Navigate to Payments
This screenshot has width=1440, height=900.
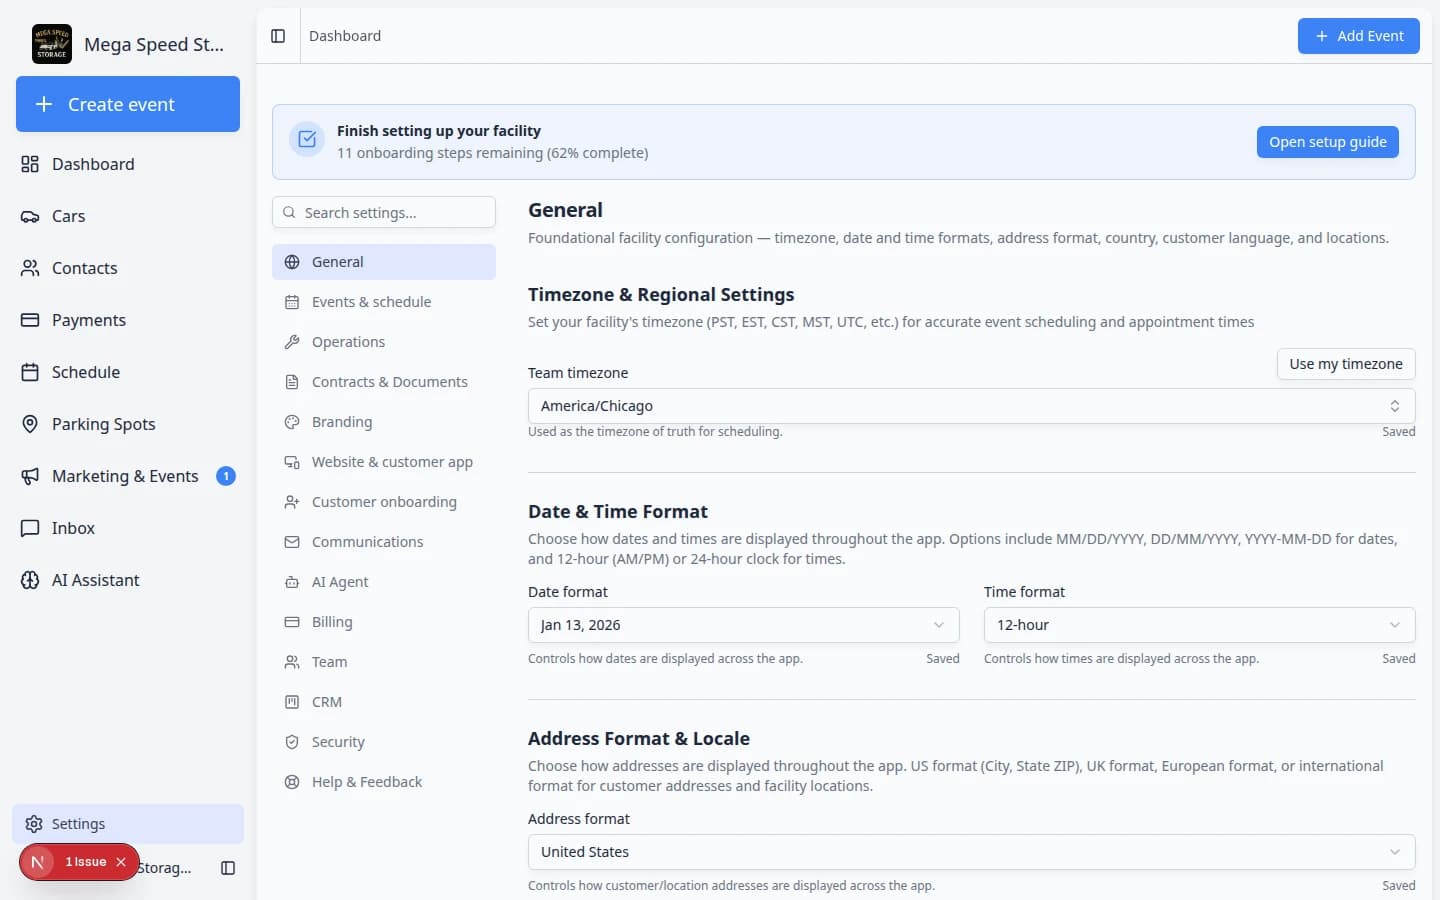[x=128, y=320]
